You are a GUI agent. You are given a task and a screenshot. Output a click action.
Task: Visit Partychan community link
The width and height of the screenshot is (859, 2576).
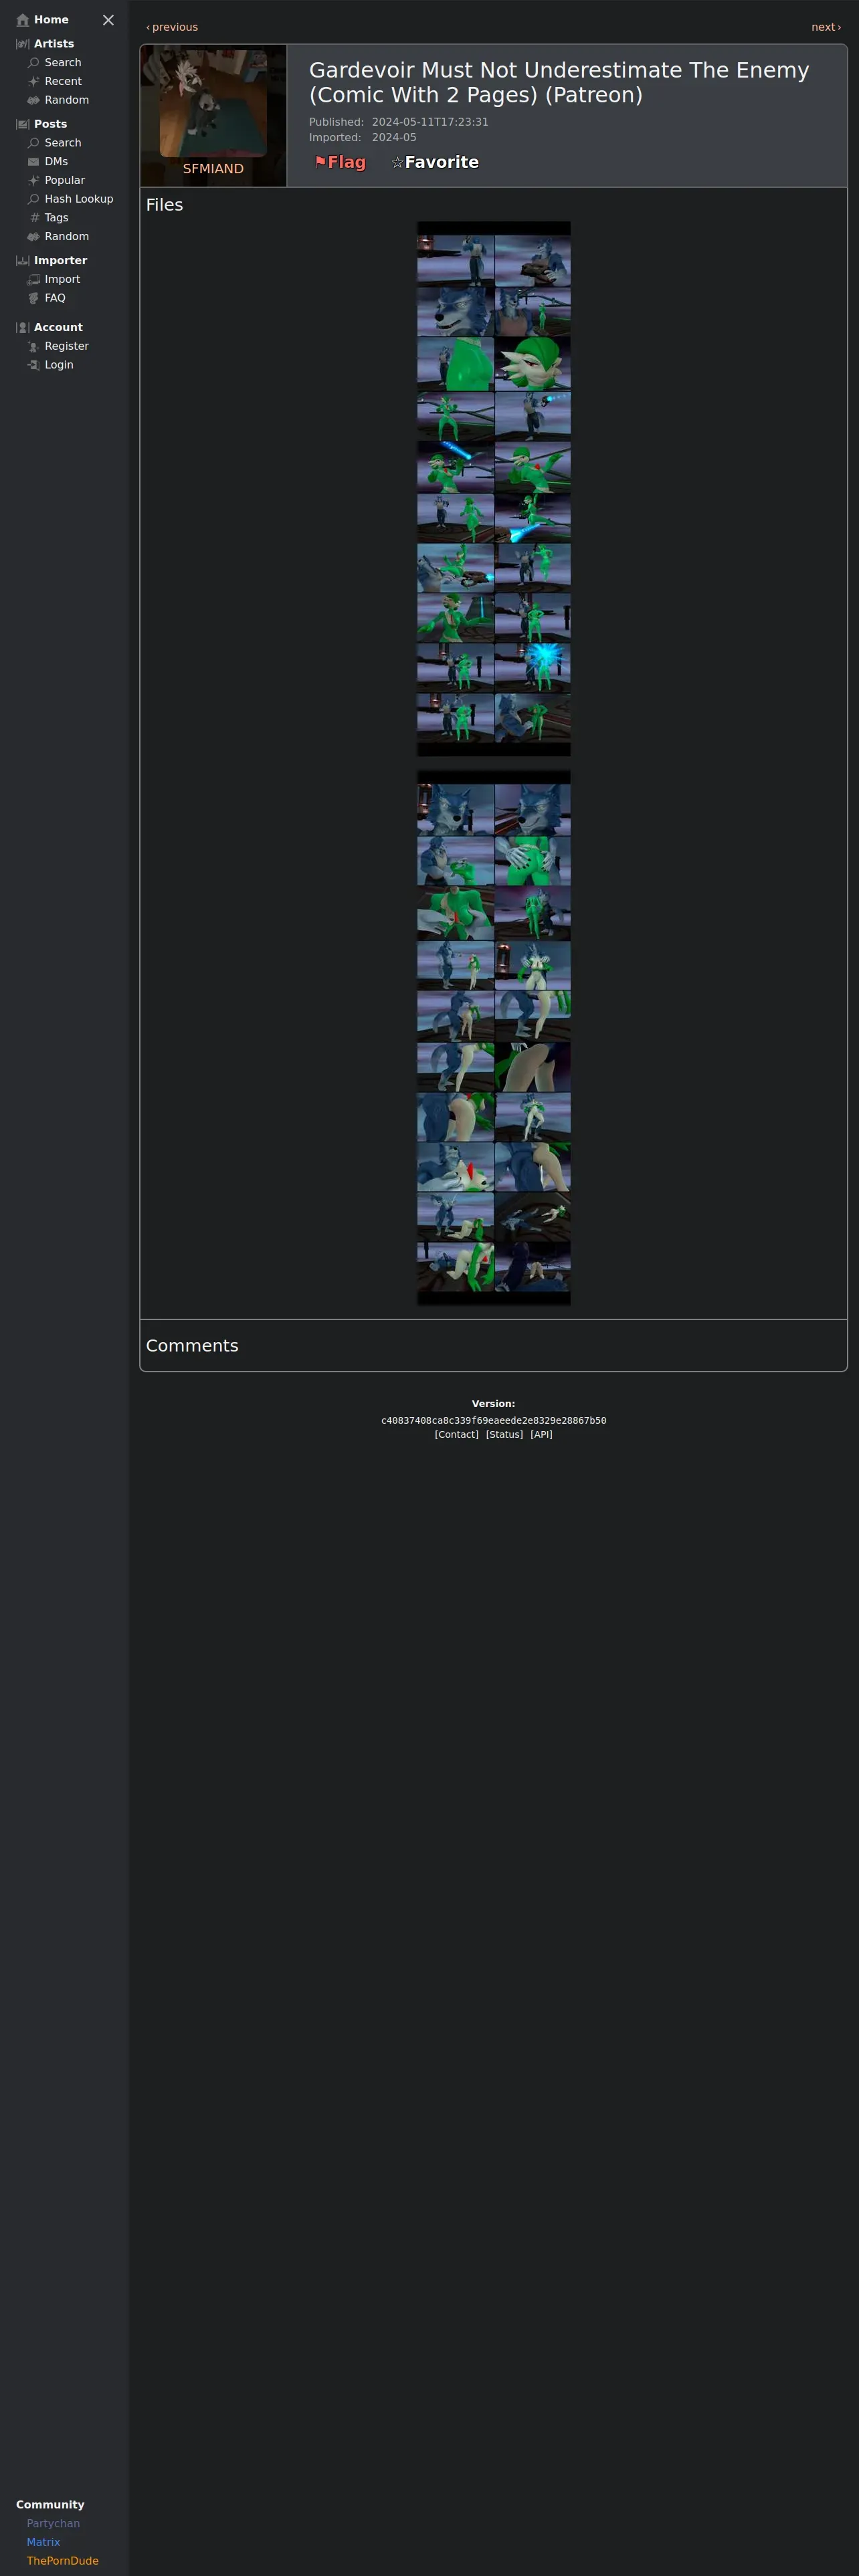[x=53, y=2523]
